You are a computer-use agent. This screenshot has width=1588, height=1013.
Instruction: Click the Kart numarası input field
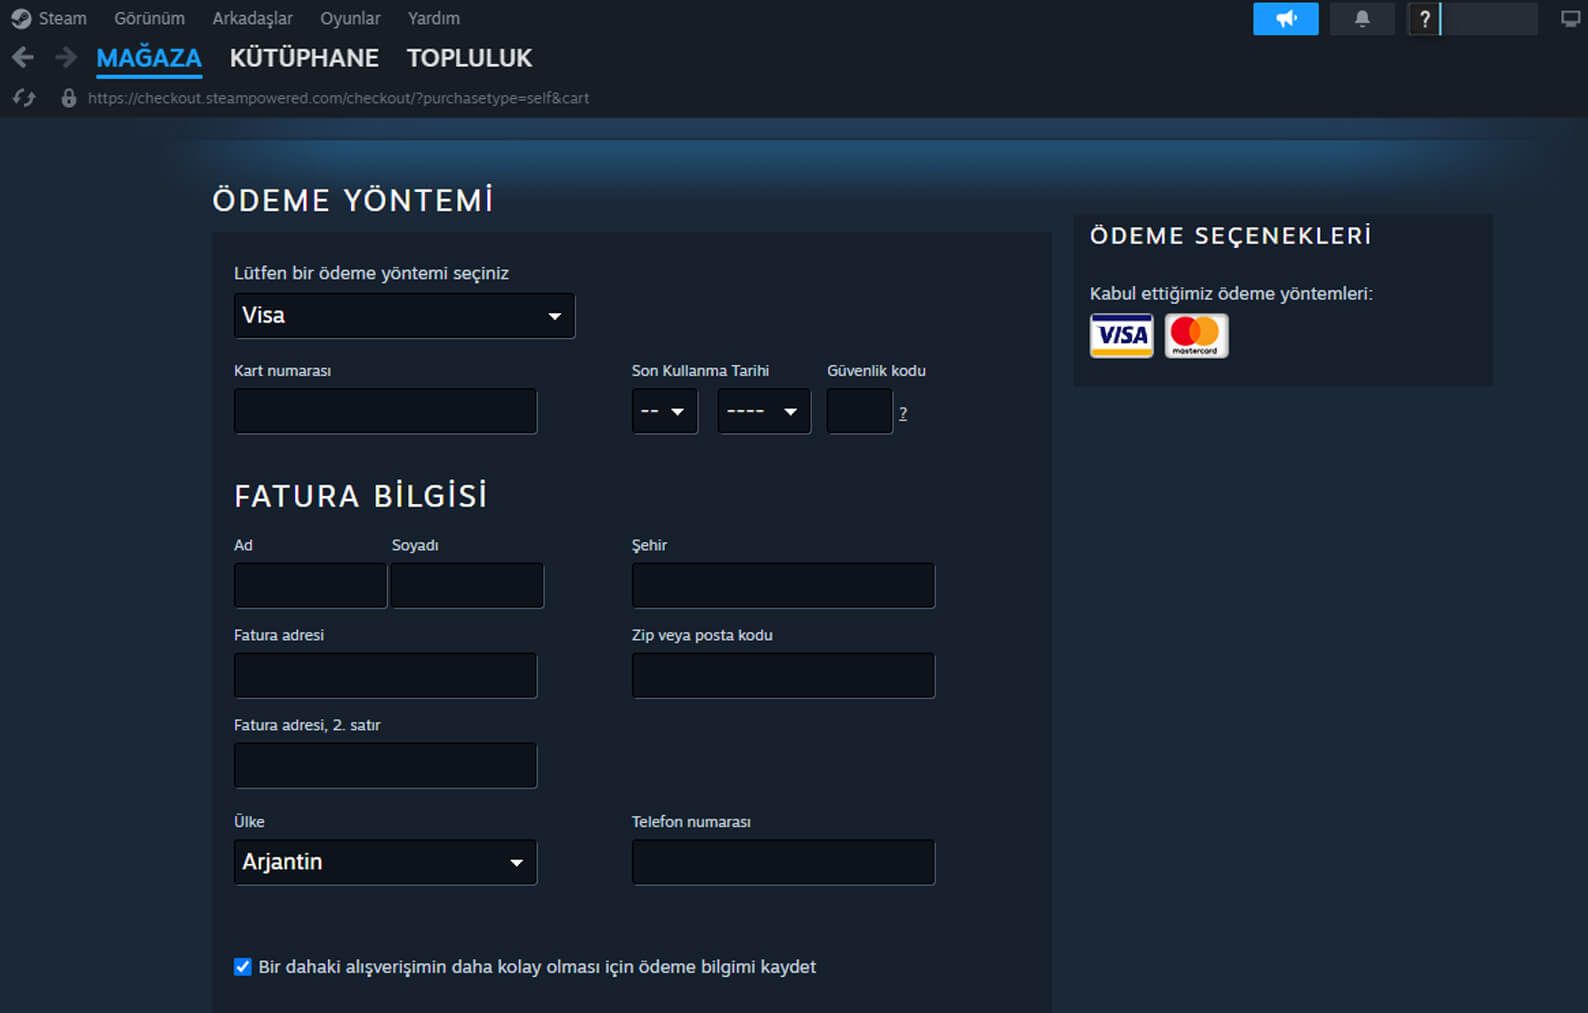(385, 411)
